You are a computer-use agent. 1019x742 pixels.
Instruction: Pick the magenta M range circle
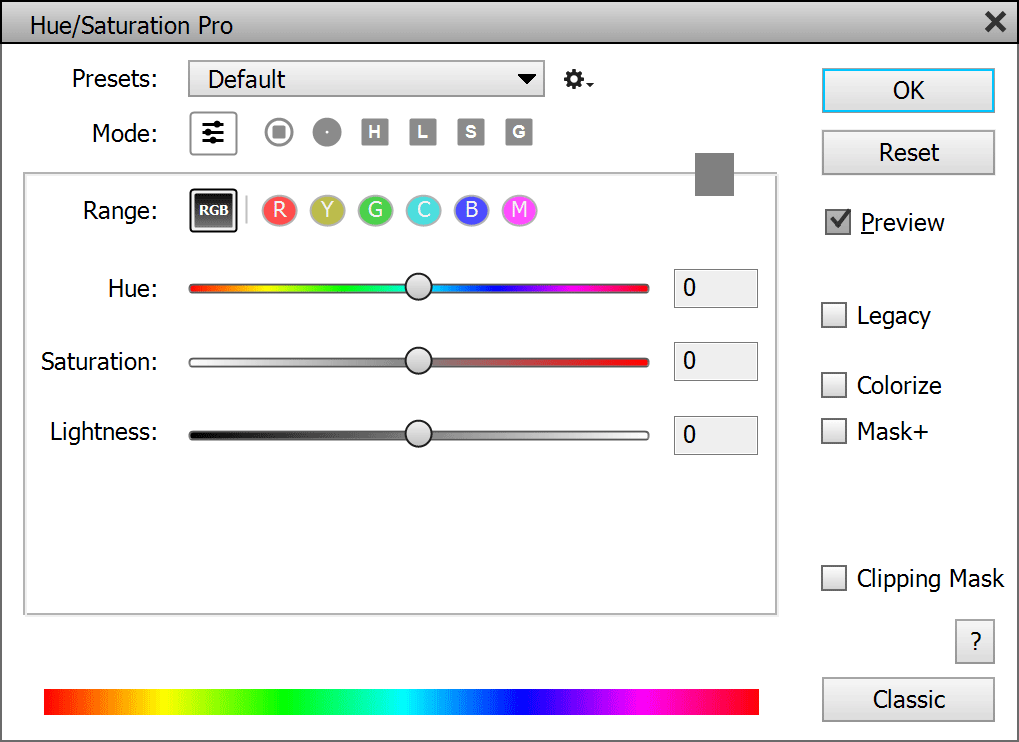pyautogui.click(x=519, y=210)
